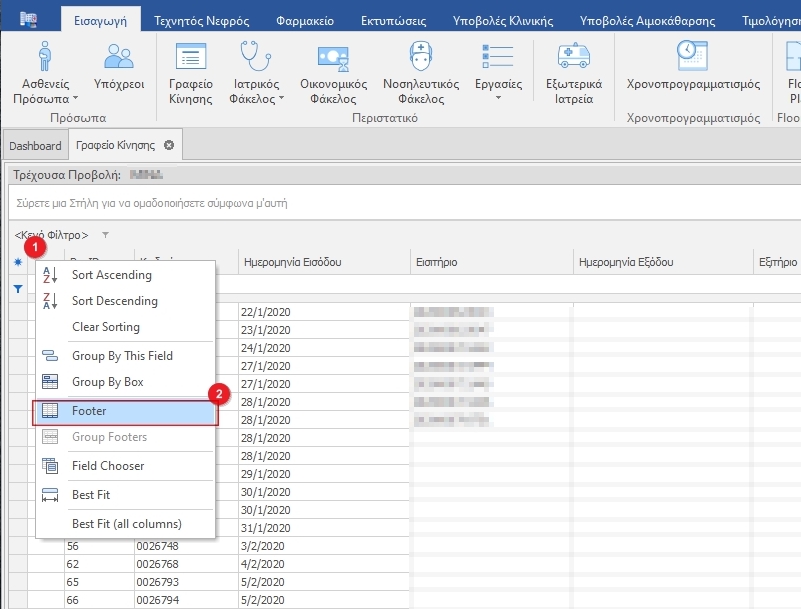Open Χρονοπρογραμματισμός clock icon
This screenshot has width=801, height=609.
(692, 55)
